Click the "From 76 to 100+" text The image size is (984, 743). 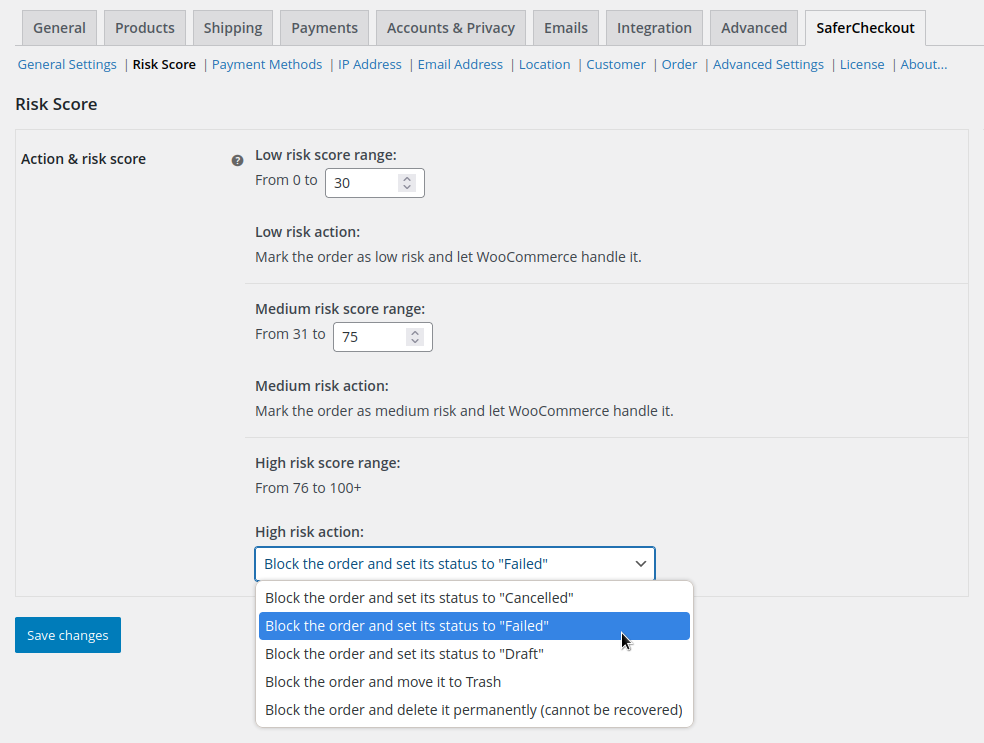coord(308,488)
